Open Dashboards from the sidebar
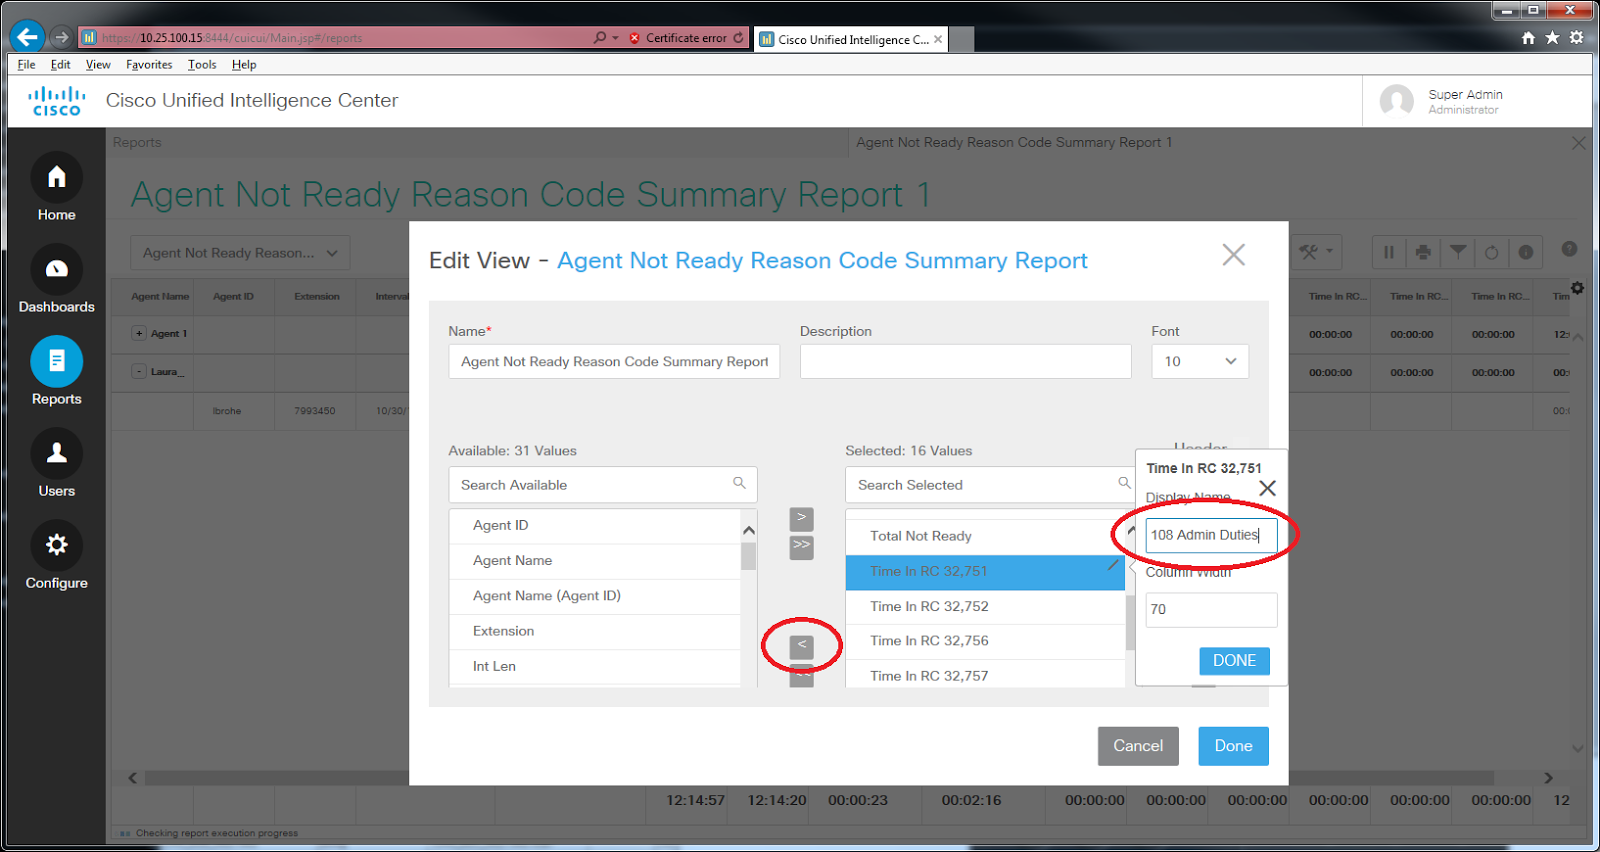This screenshot has height=852, width=1600. [x=57, y=269]
